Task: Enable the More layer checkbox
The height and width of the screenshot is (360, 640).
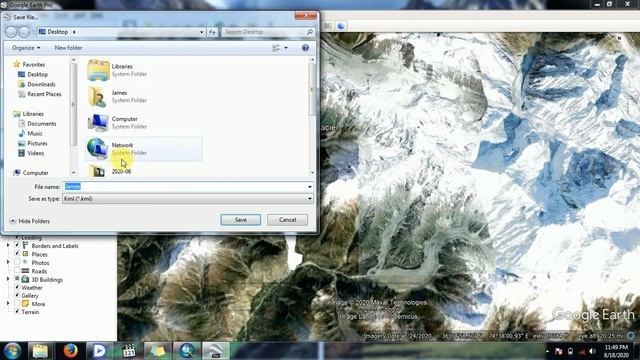Action: (x=17, y=303)
